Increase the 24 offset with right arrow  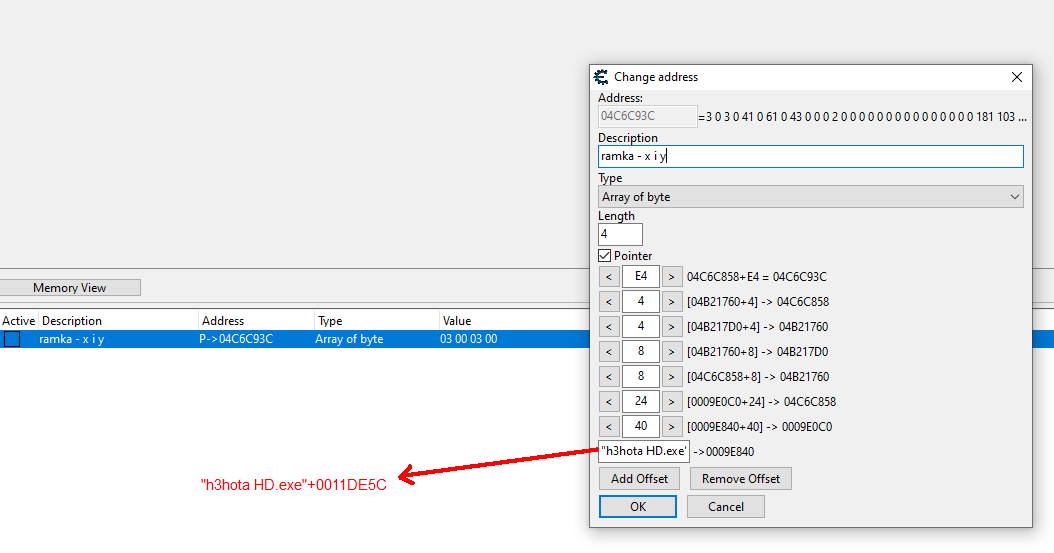[x=672, y=402]
